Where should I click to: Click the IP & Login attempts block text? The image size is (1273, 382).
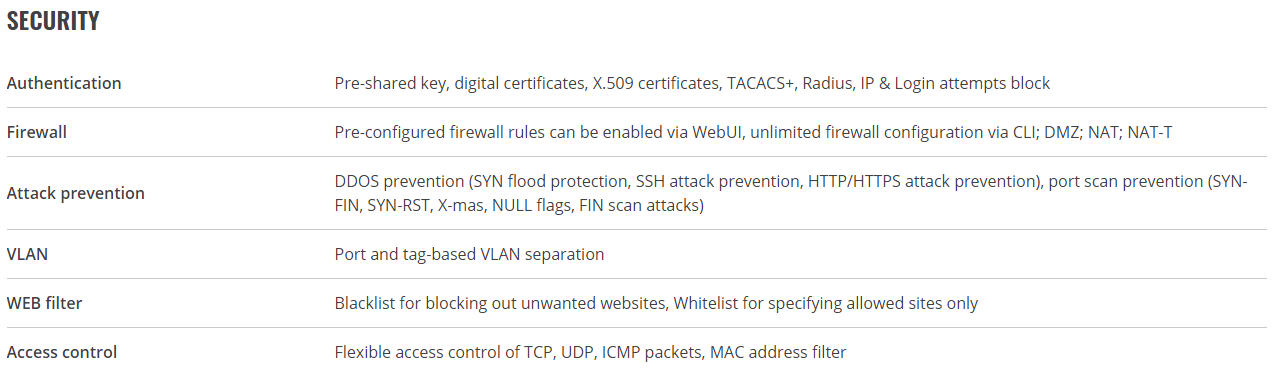coord(954,83)
